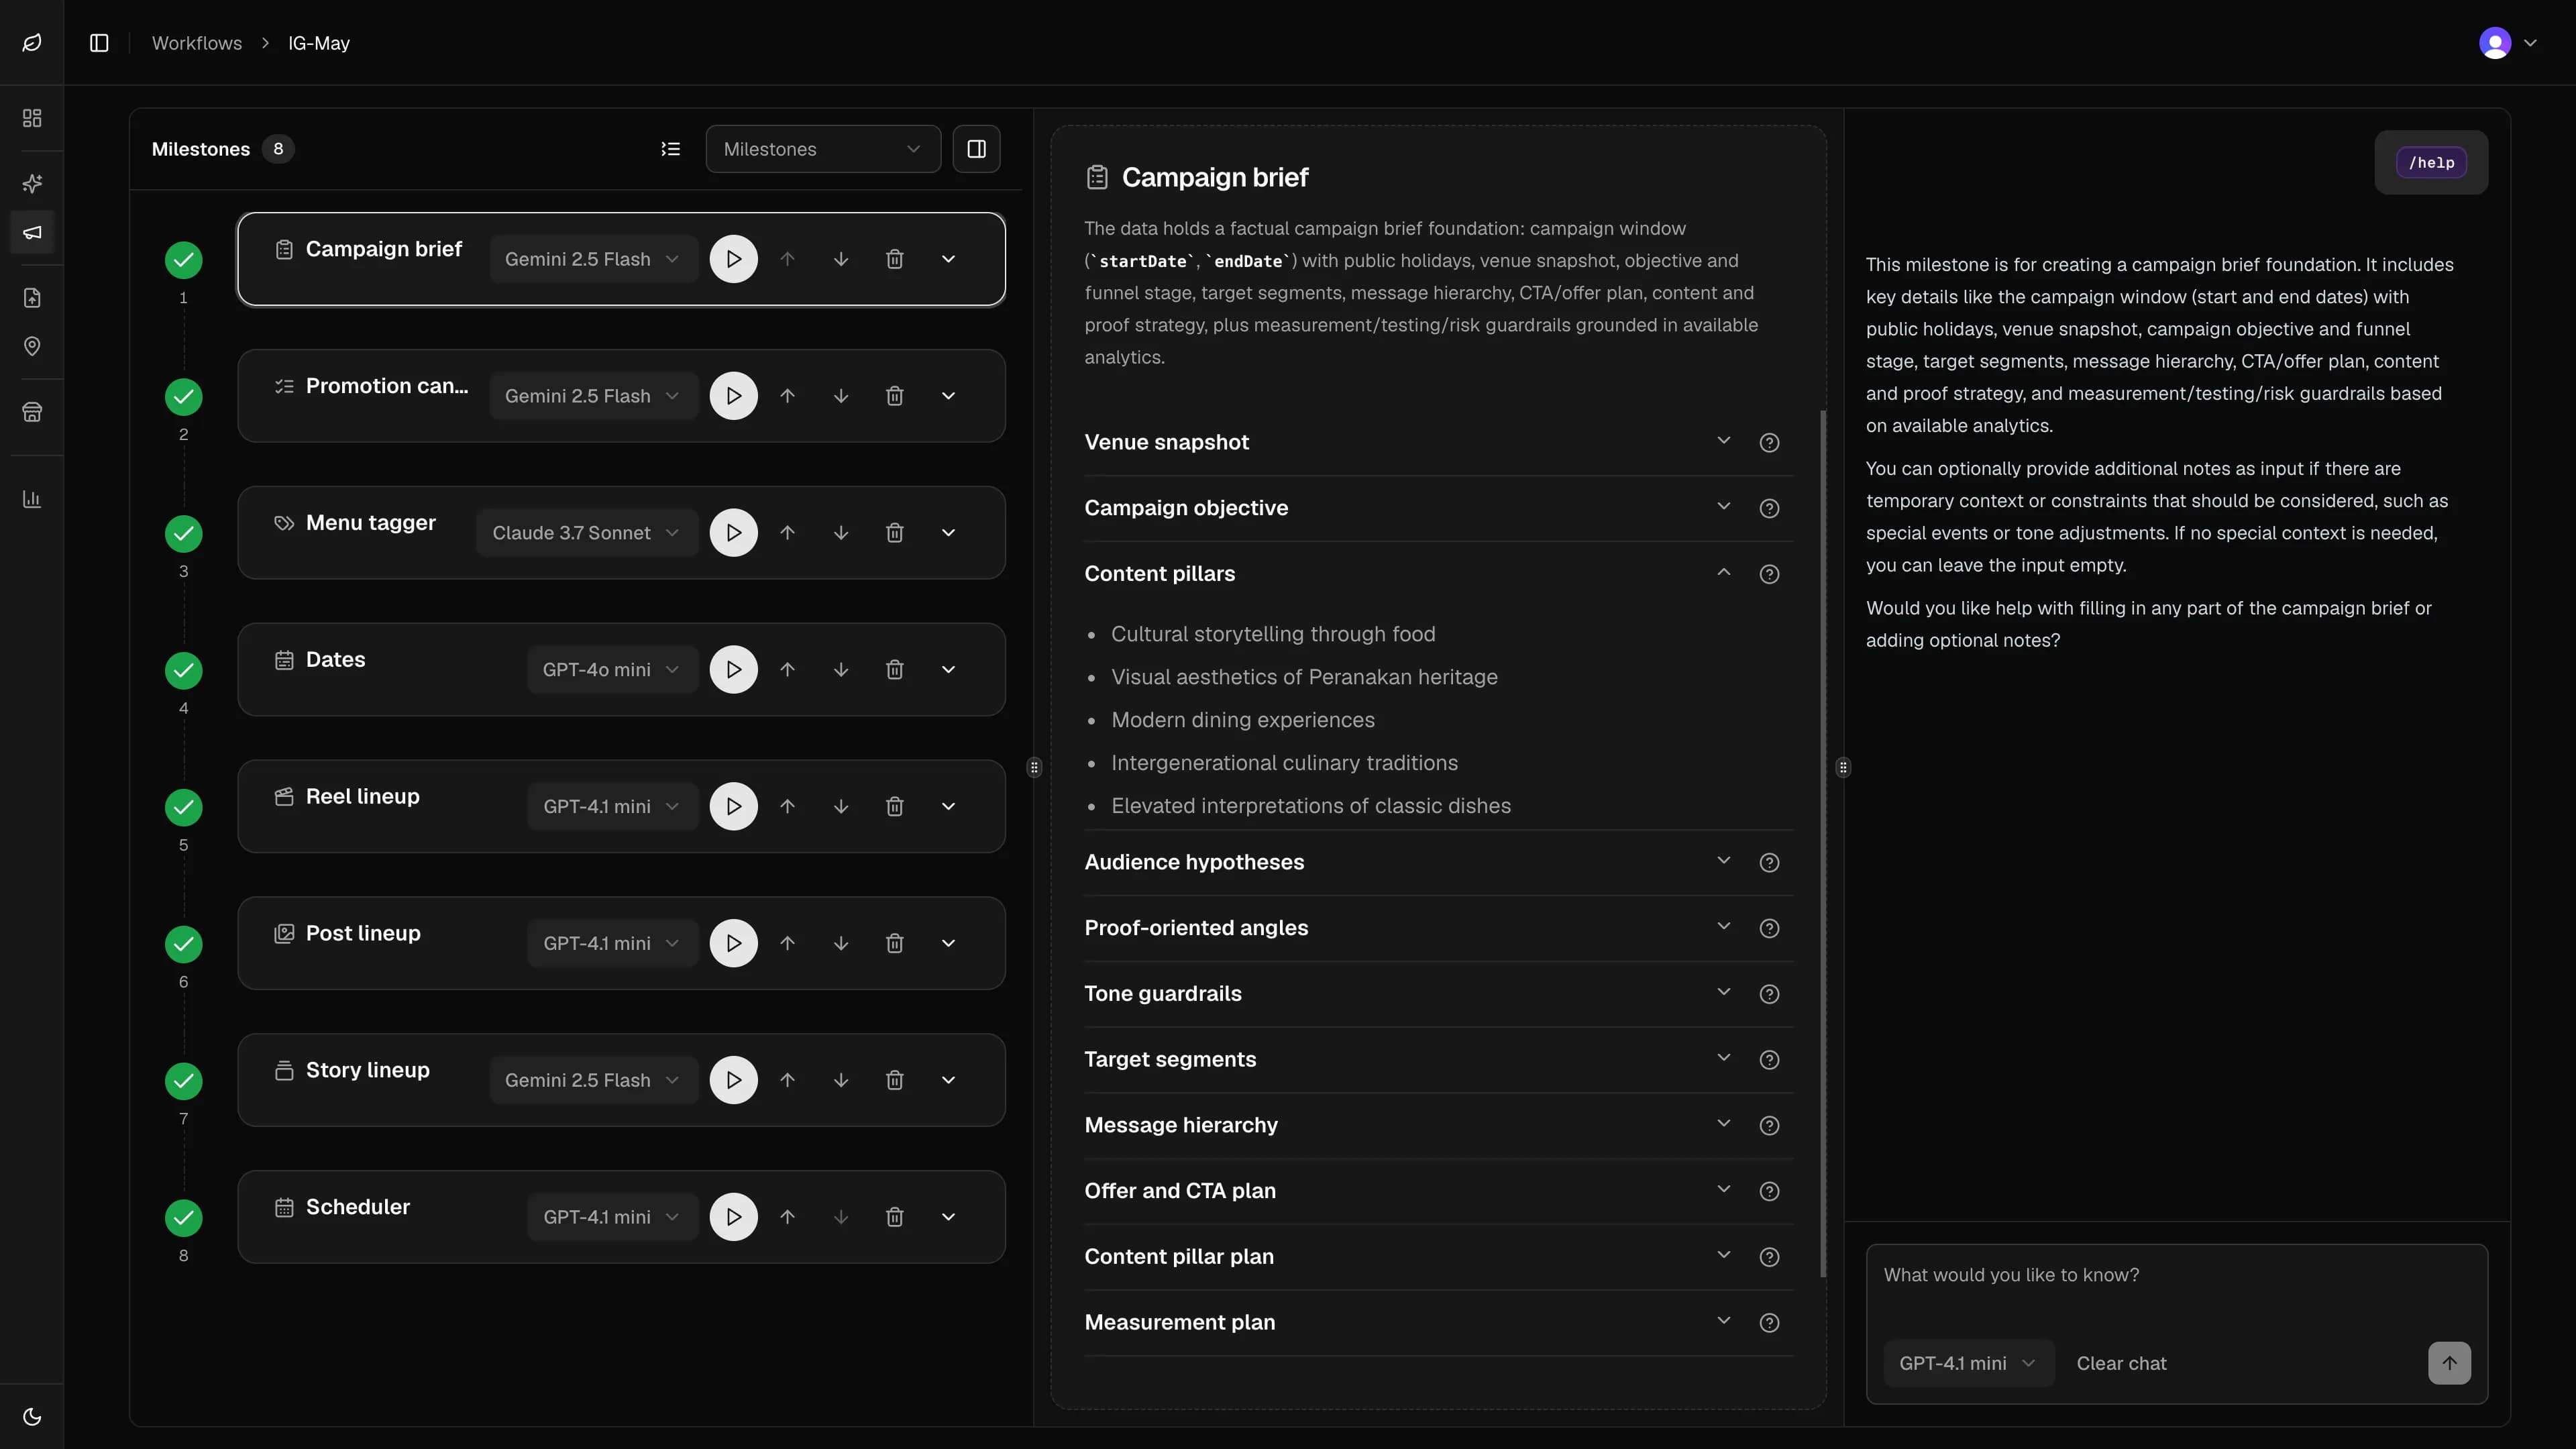Expand the Tone guardrails section
Viewport: 2576px width, 1449px height.
coord(1724,993)
